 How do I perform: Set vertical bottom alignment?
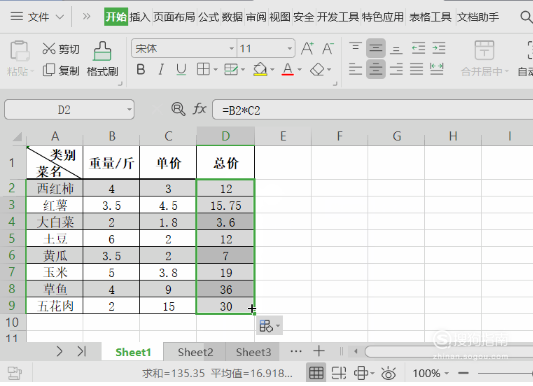[x=396, y=50]
